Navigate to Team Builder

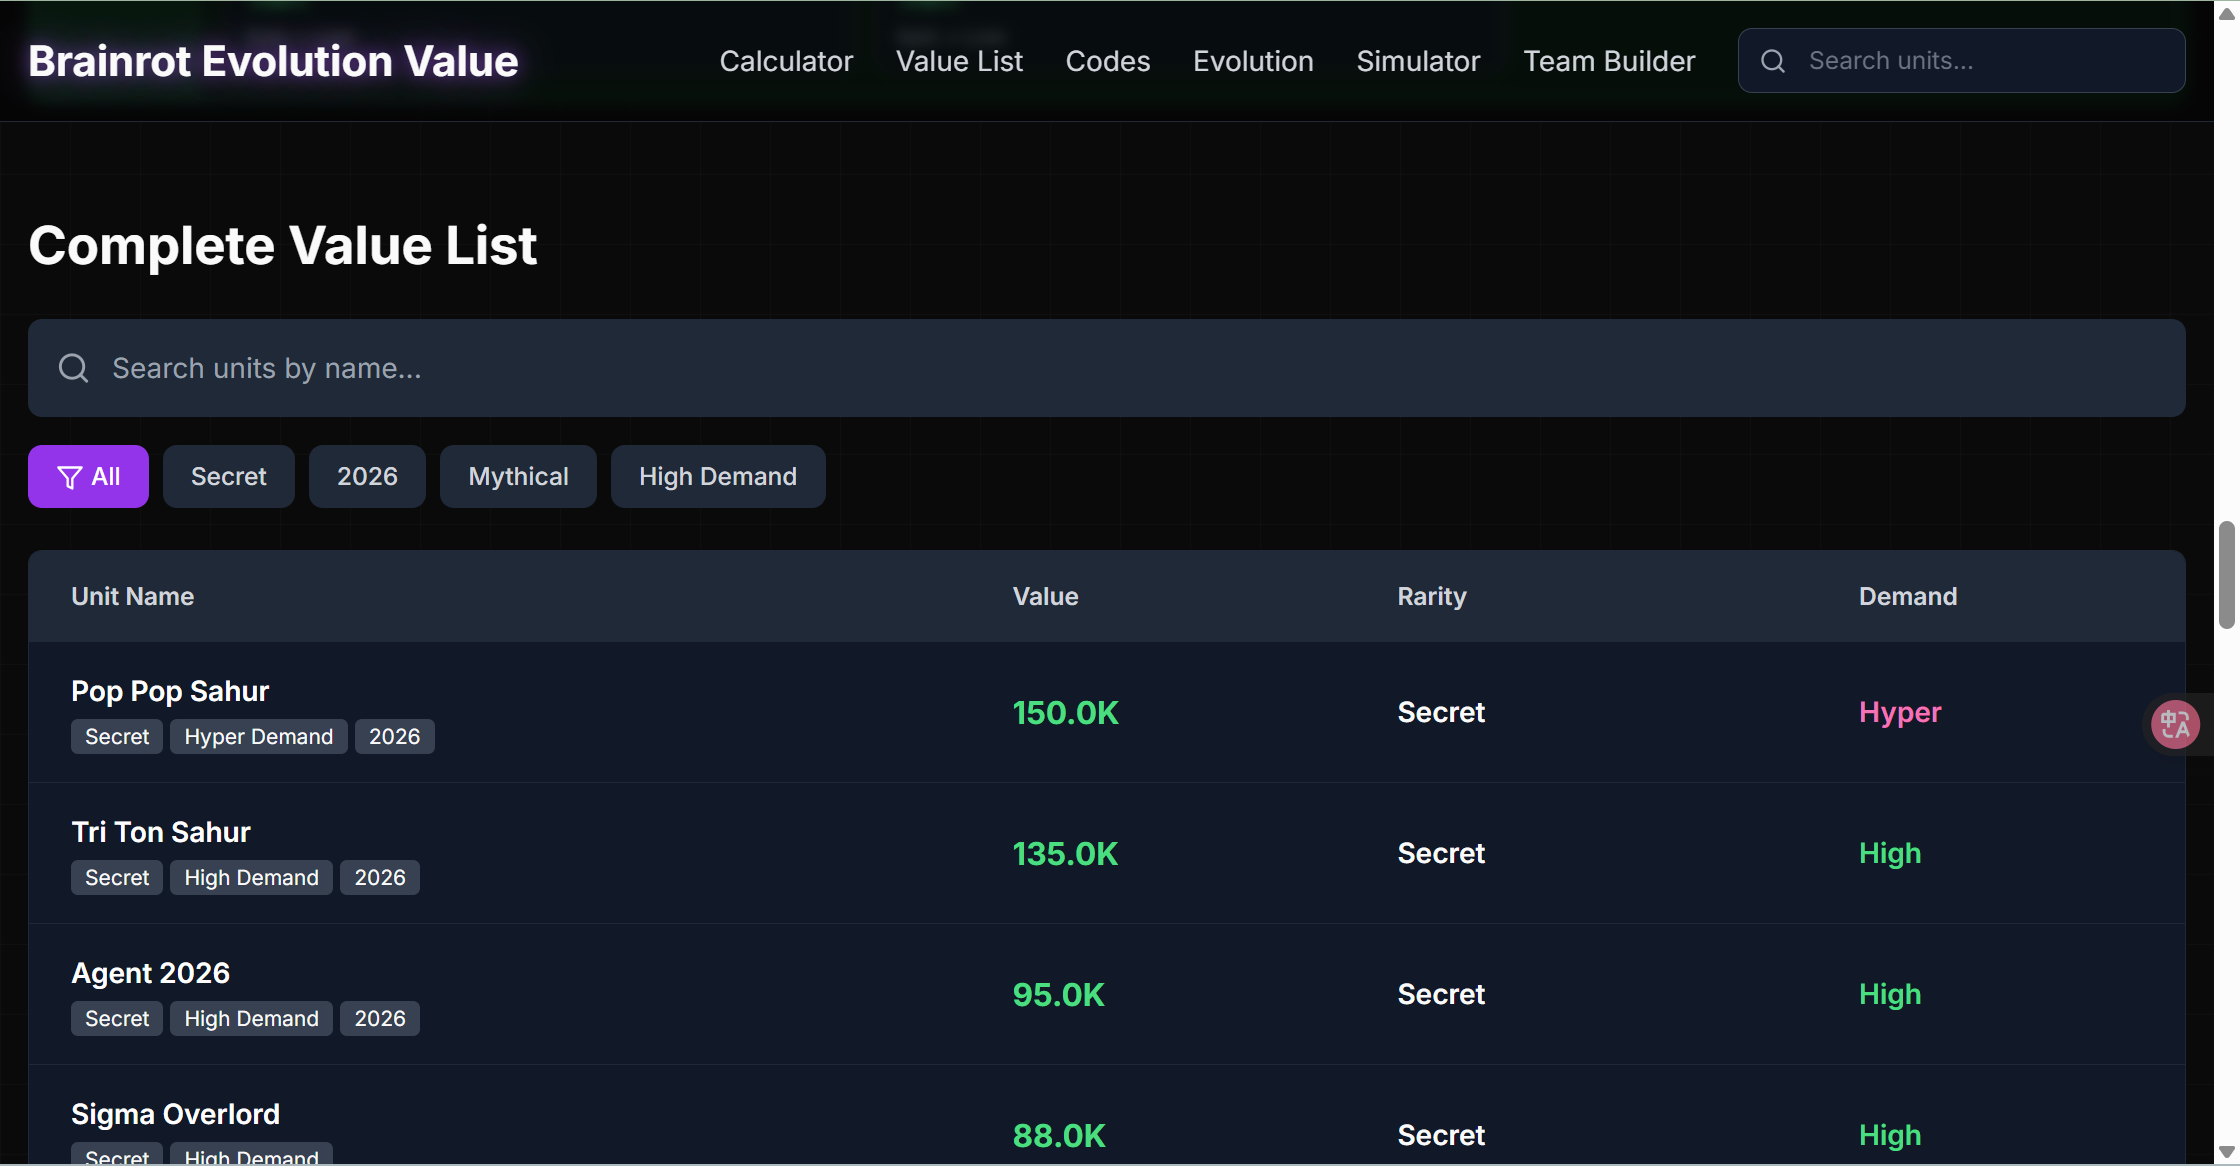tap(1609, 60)
